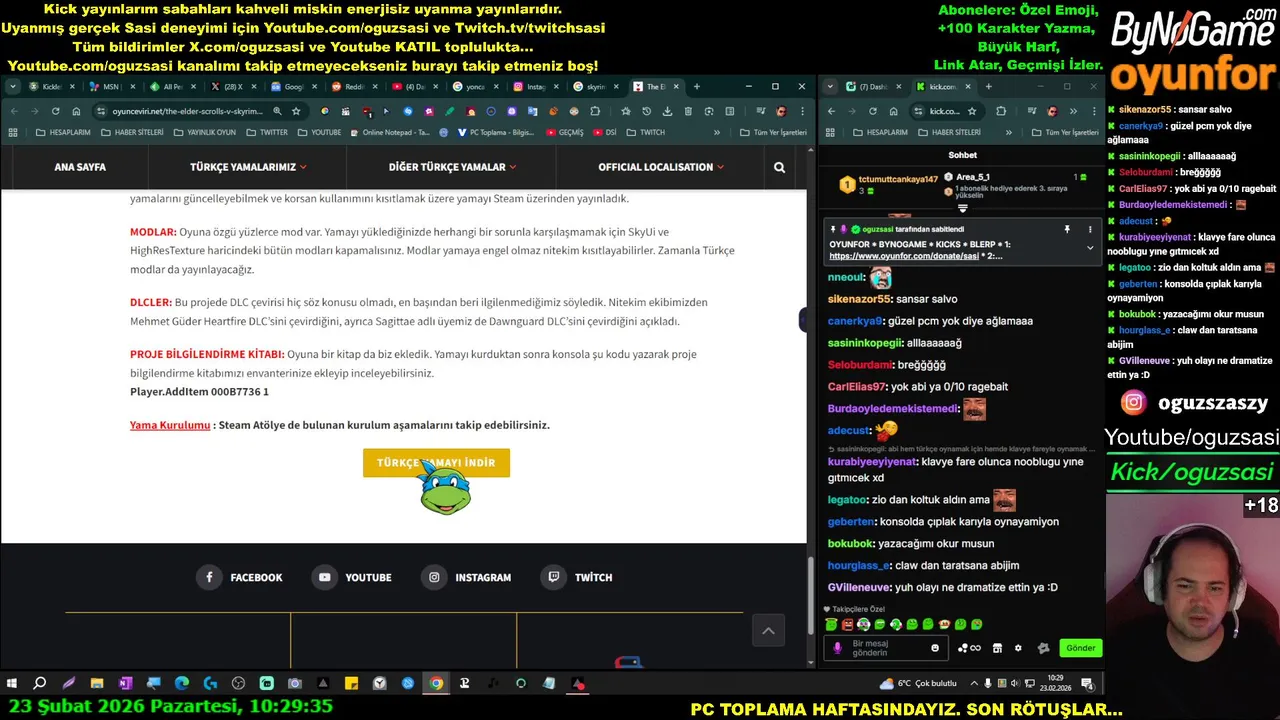Open the weather widget 6°C Çok bulutlu
The width and height of the screenshot is (1280, 720).
[x=919, y=684]
